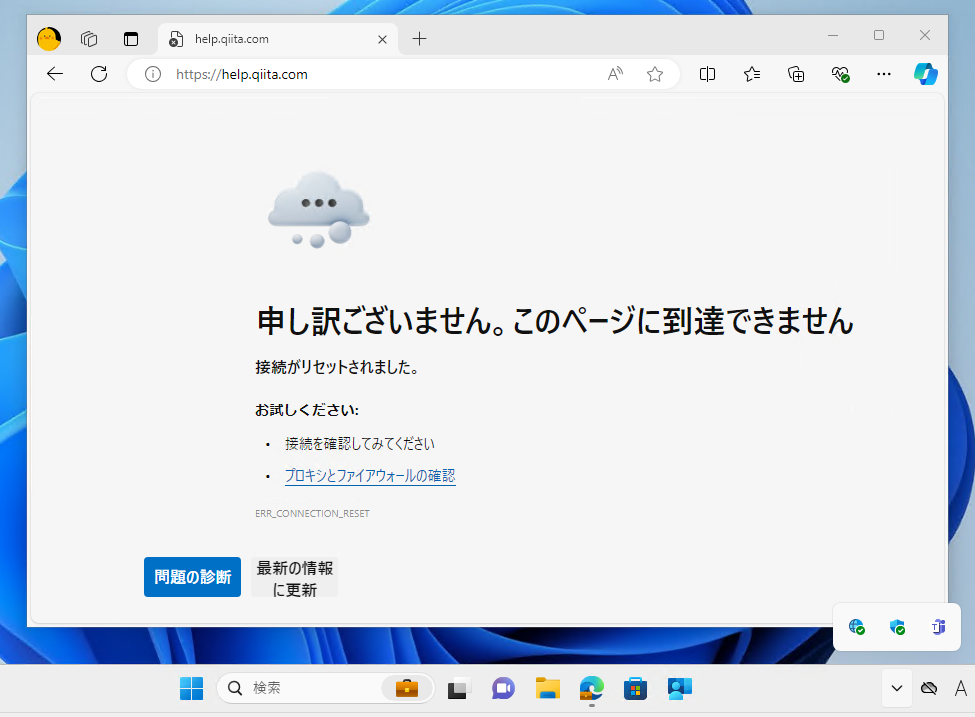The height and width of the screenshot is (717, 975).
Task: Close the help.qiita.com tab
Action: point(382,39)
